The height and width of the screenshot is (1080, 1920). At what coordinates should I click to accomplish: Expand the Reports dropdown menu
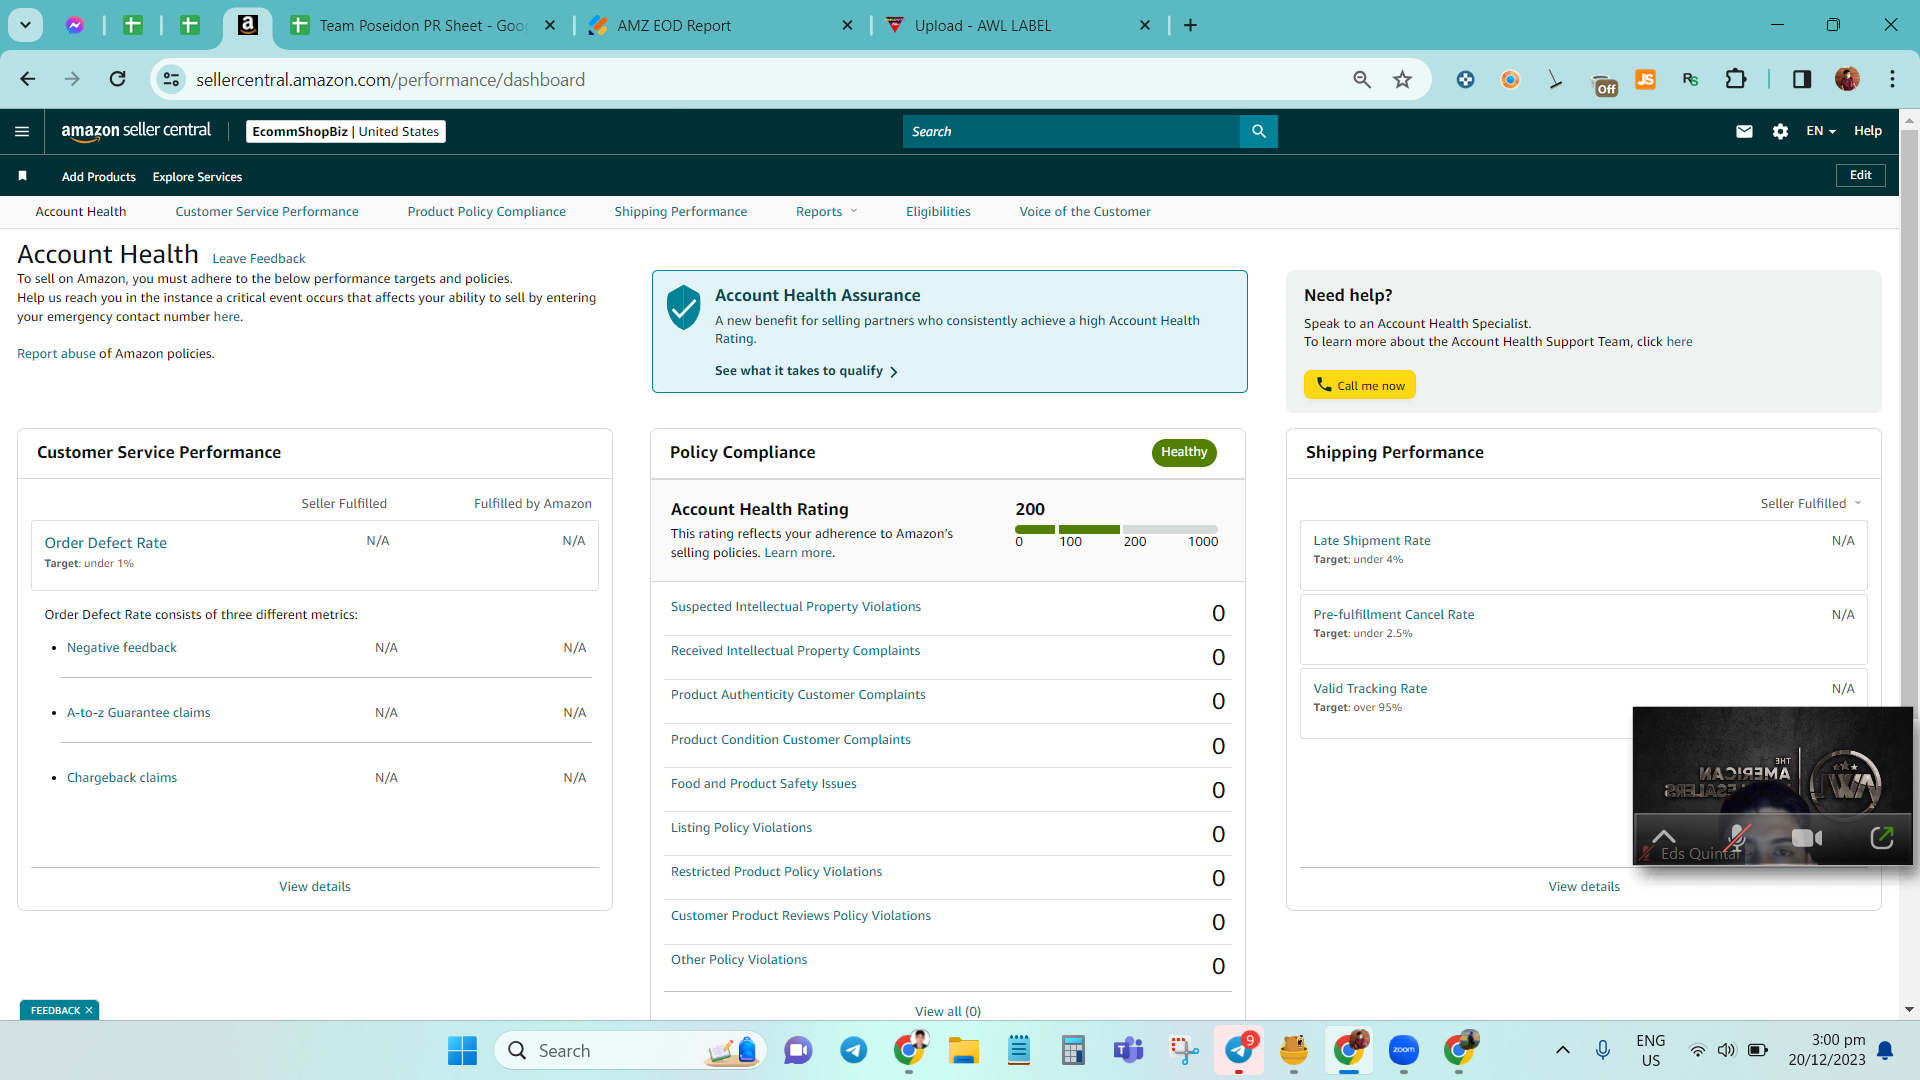click(826, 211)
